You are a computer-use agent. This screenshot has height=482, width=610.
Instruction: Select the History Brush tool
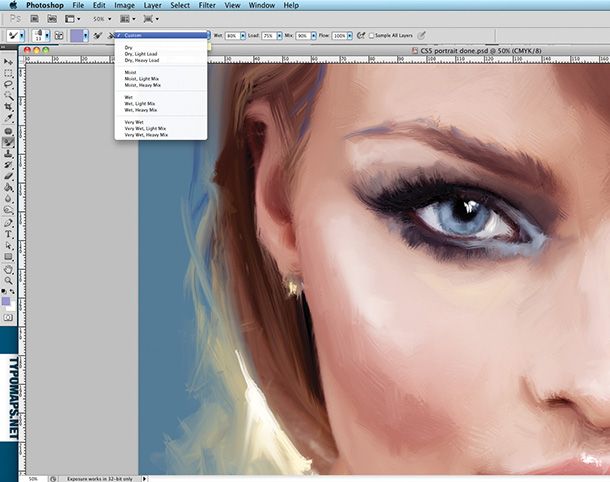[x=8, y=165]
